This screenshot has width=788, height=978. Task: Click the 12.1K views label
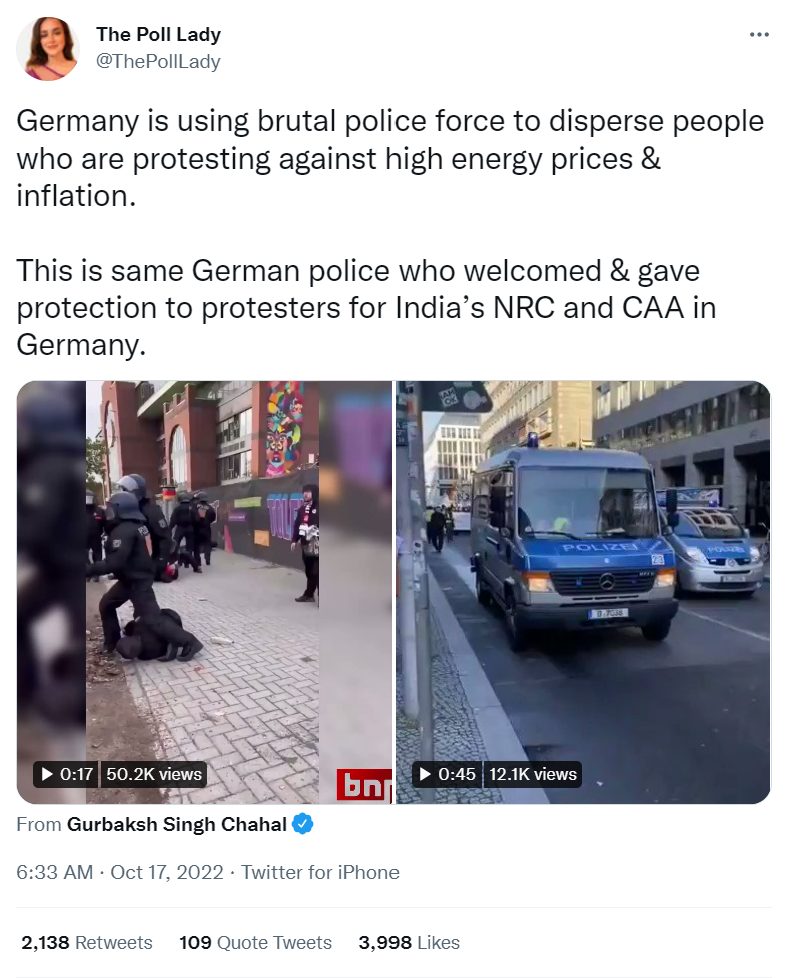533,774
